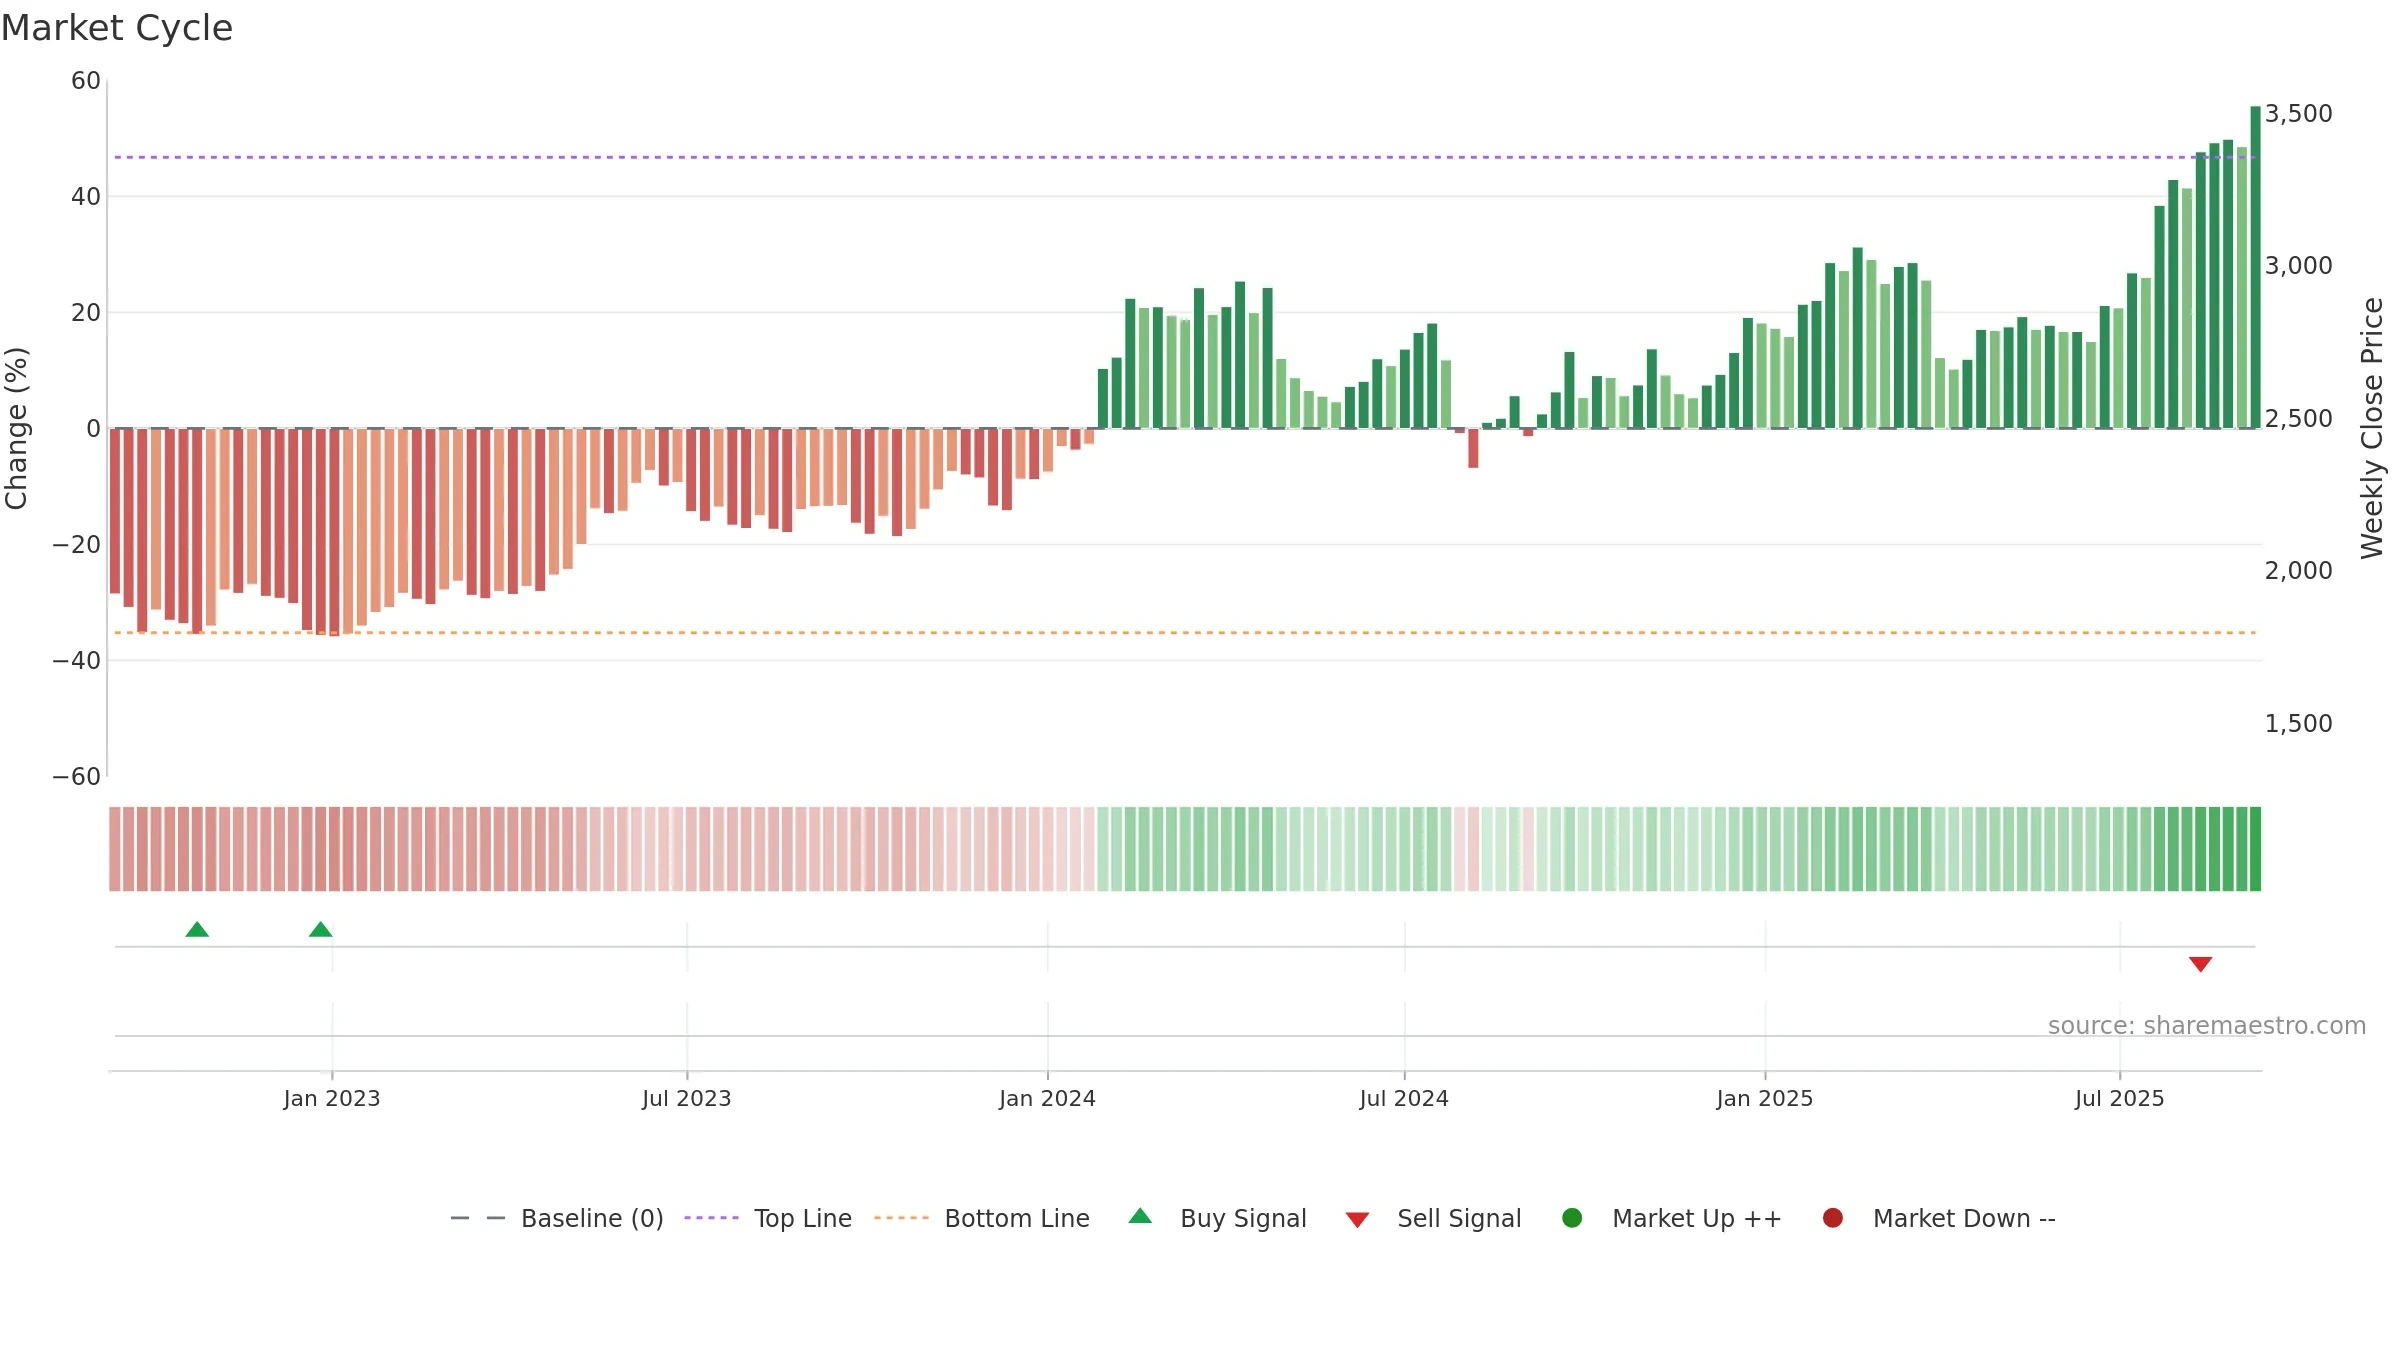The width and height of the screenshot is (2400, 1350).
Task: Click the 3,500 right axis value
Action: (x=2299, y=113)
